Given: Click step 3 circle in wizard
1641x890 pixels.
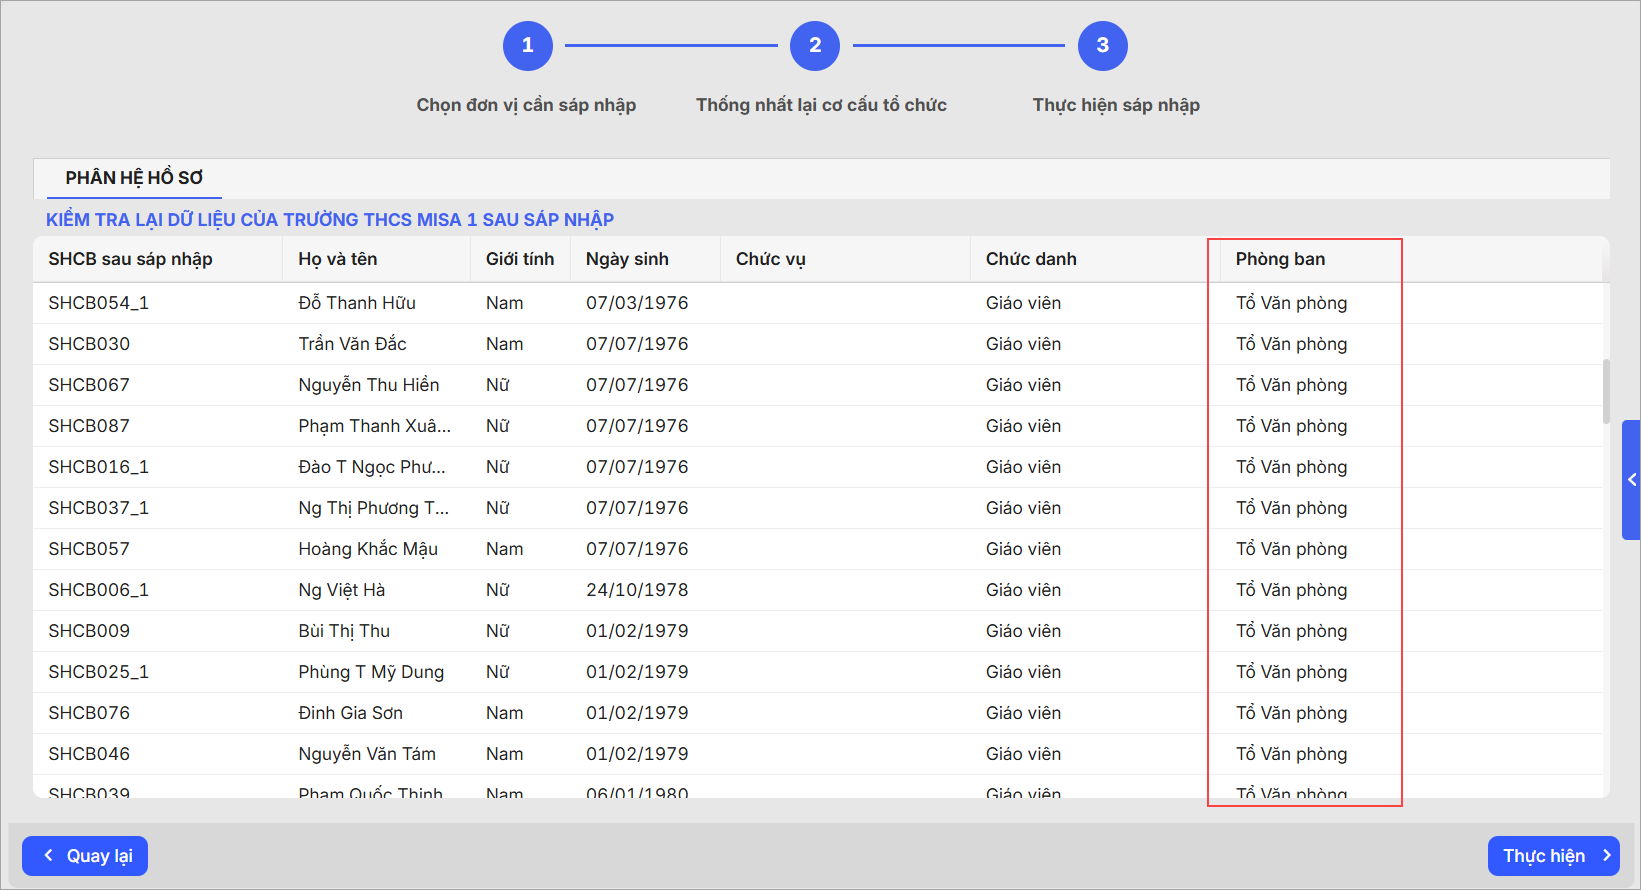Looking at the screenshot, I should coord(1102,46).
